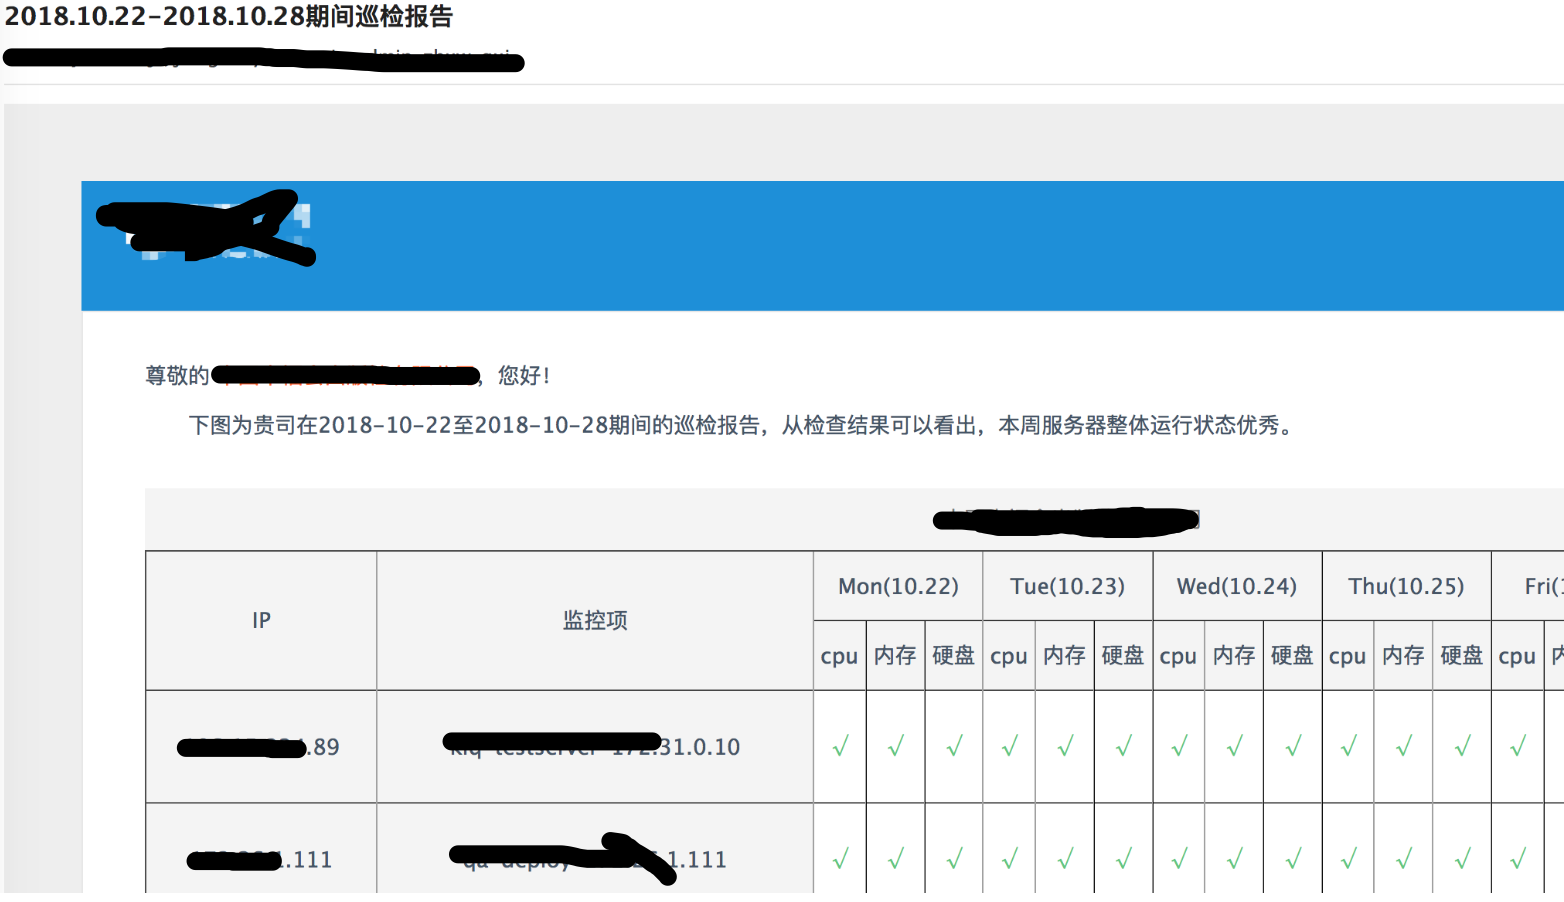Click the IP cell ending in .89
The image size is (1564, 902).
click(261, 747)
